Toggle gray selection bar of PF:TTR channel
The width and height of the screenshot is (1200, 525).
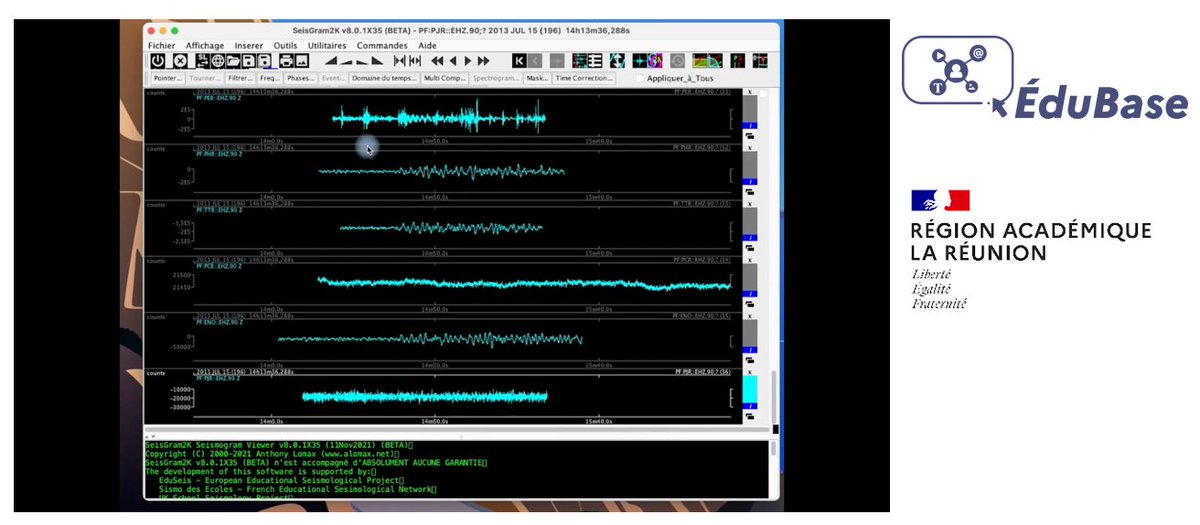(750, 221)
